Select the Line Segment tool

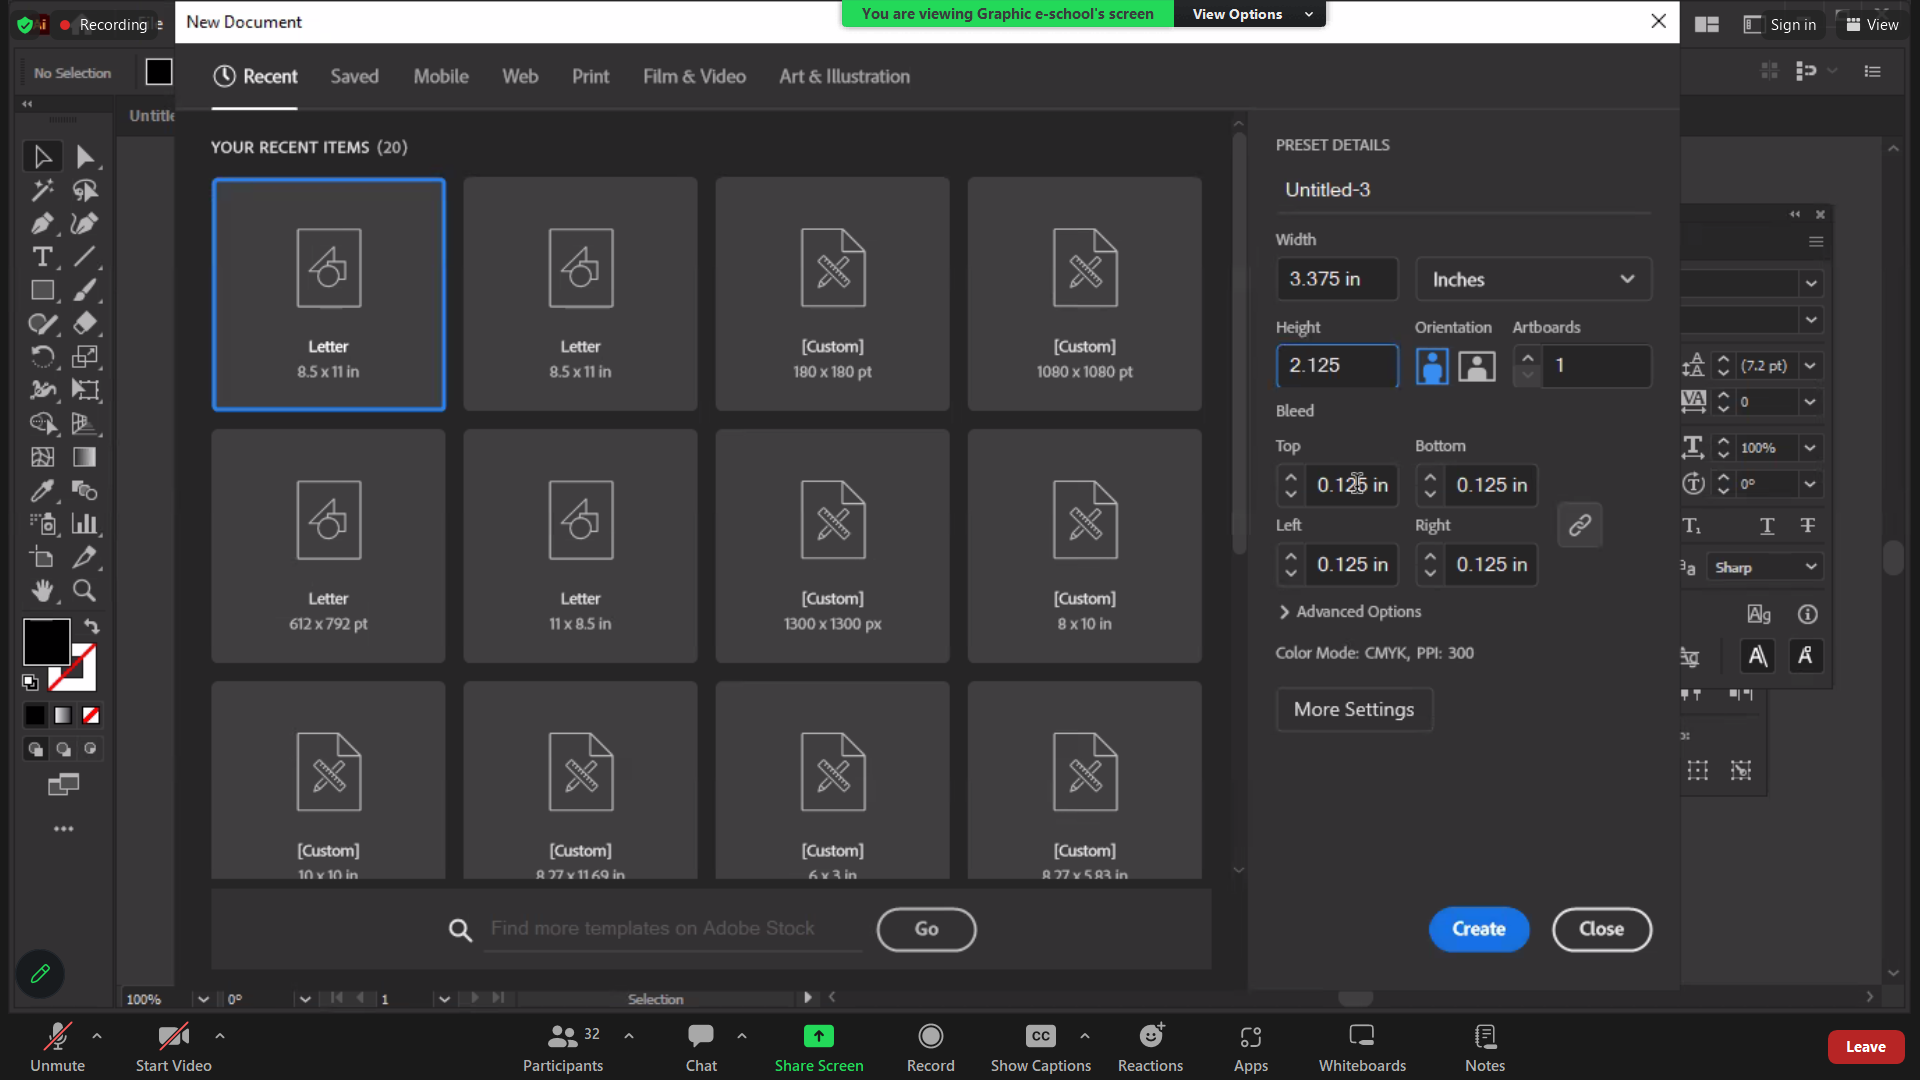tap(85, 257)
